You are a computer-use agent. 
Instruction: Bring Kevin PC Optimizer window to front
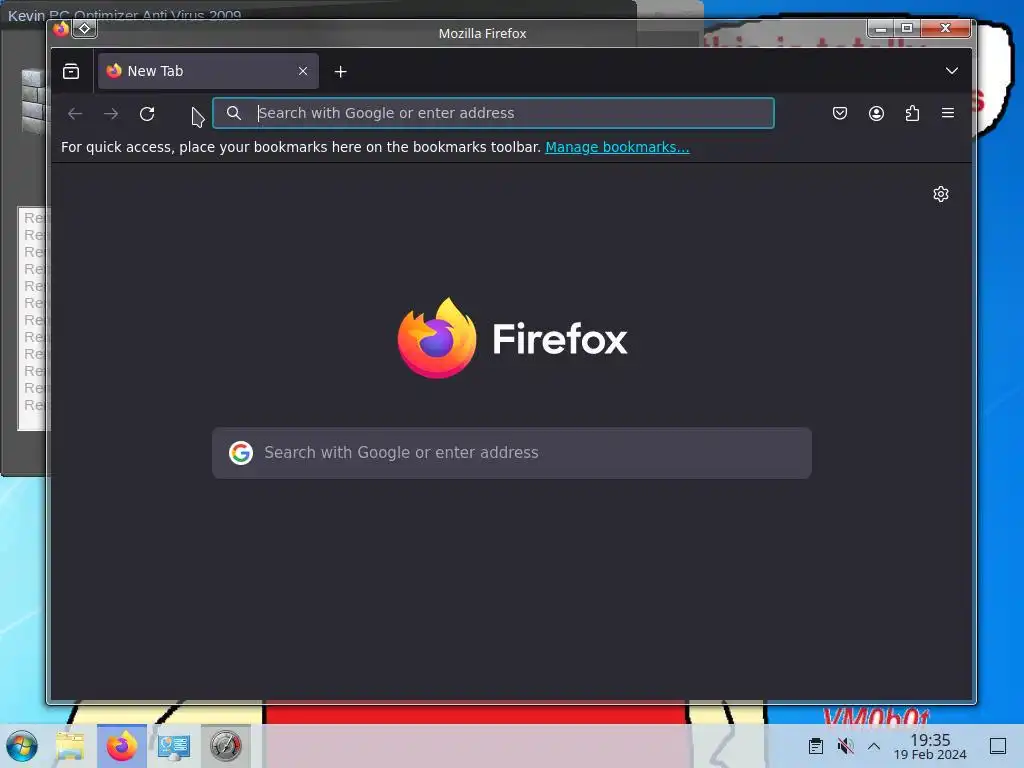[124, 14]
